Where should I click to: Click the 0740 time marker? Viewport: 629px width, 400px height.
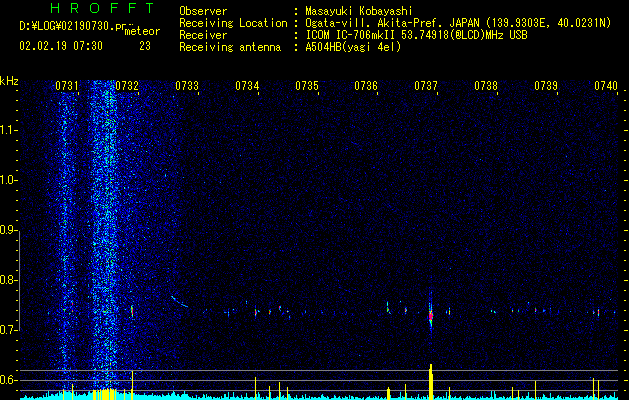pyautogui.click(x=606, y=86)
